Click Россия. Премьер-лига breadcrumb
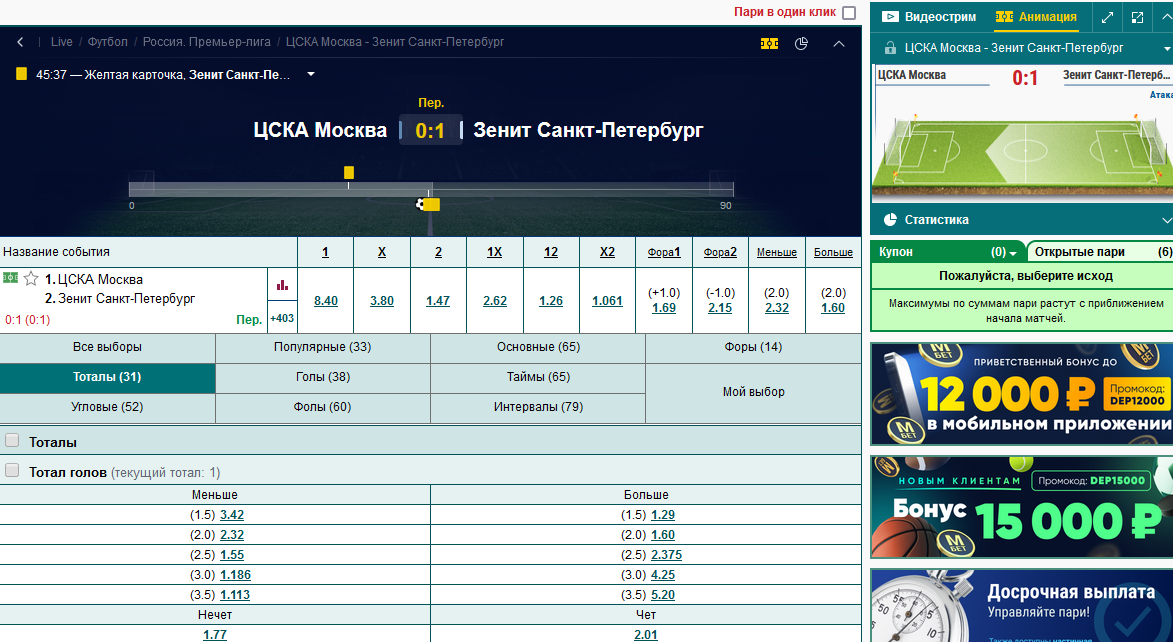 tap(206, 43)
